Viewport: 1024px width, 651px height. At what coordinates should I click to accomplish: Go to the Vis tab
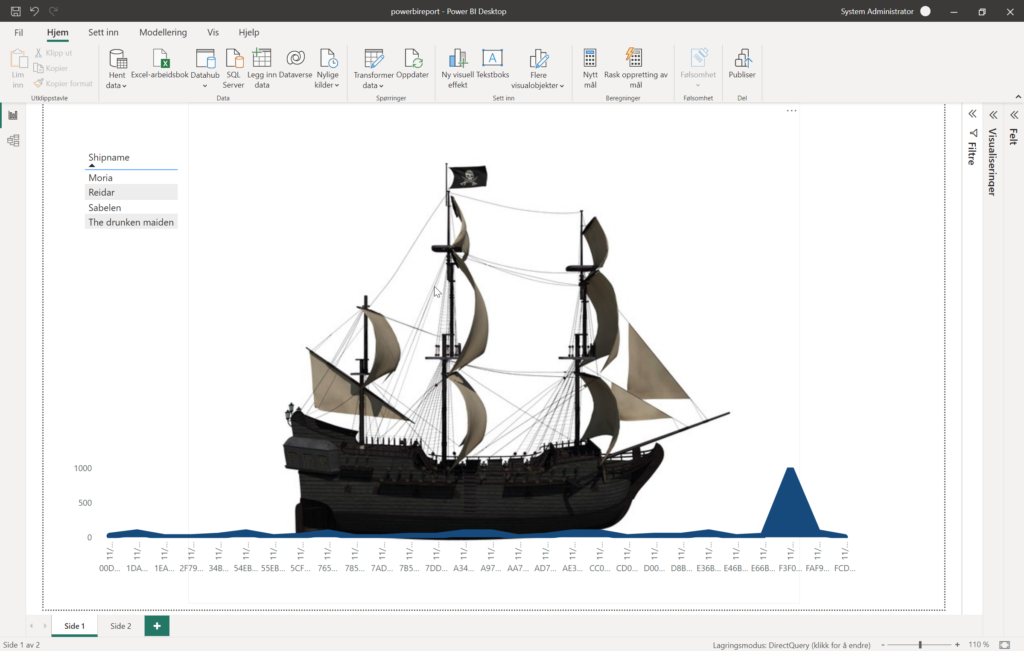click(x=213, y=32)
